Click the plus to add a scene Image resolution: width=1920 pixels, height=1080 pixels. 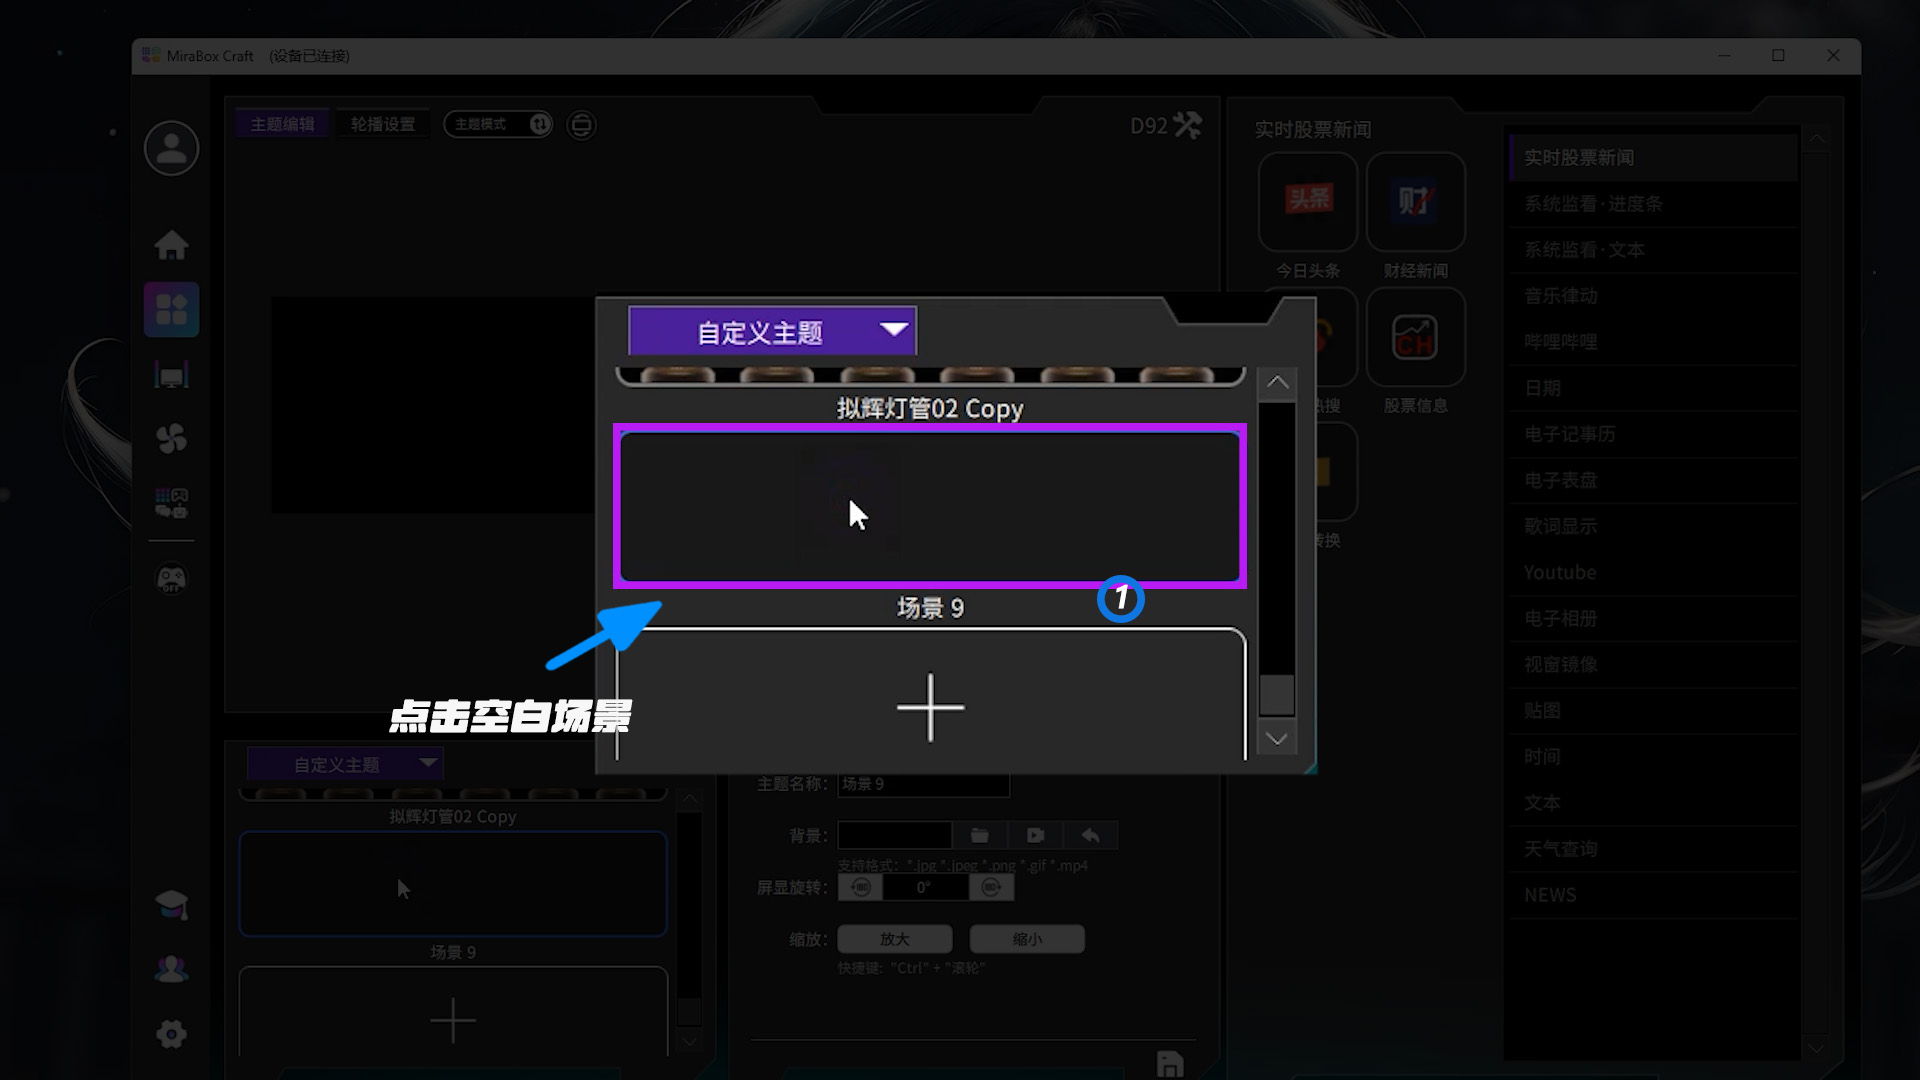pyautogui.click(x=930, y=707)
